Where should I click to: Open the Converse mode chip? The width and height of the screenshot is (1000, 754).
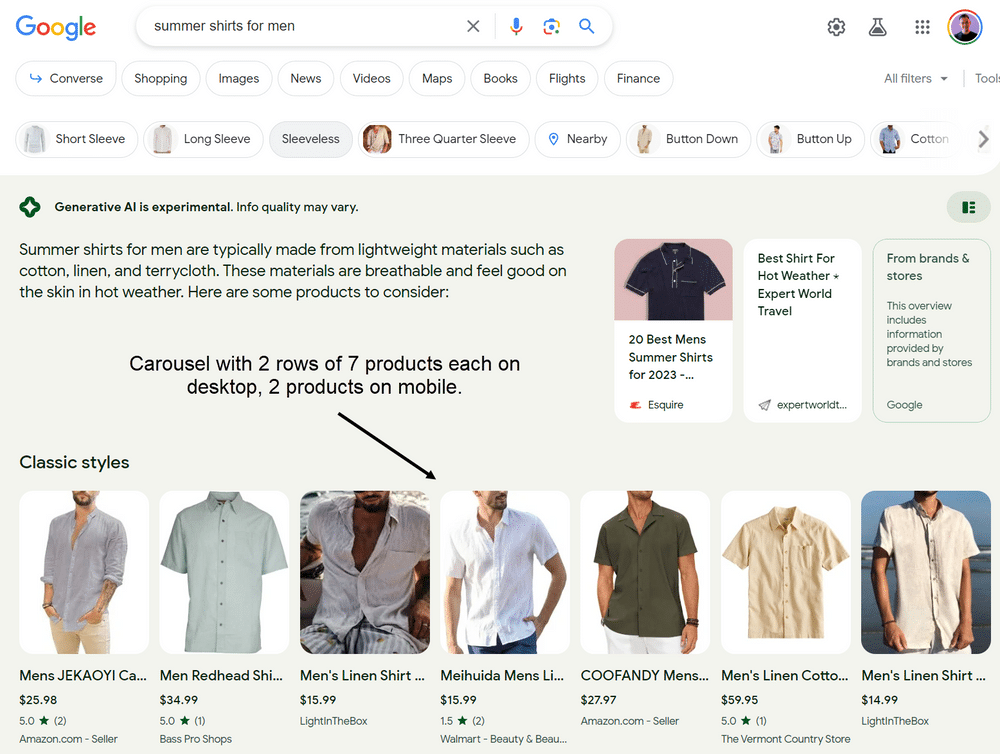coord(66,78)
